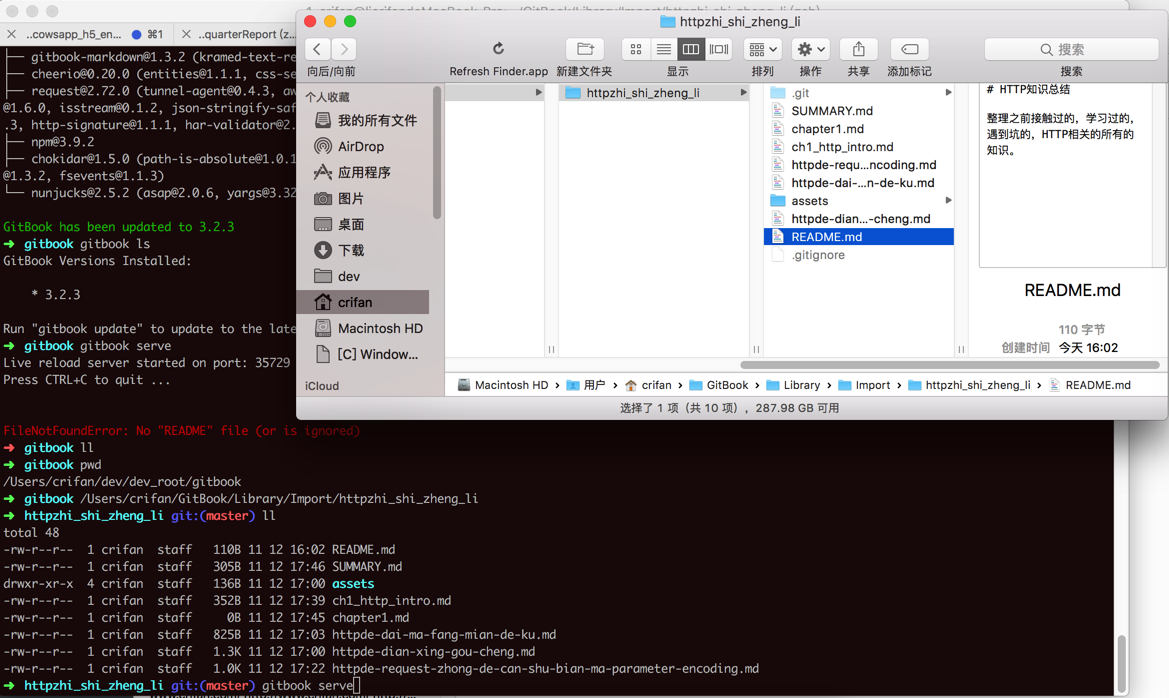Image resolution: width=1169 pixels, height=698 pixels.
Task: Select README.md in the file list
Action: [859, 236]
